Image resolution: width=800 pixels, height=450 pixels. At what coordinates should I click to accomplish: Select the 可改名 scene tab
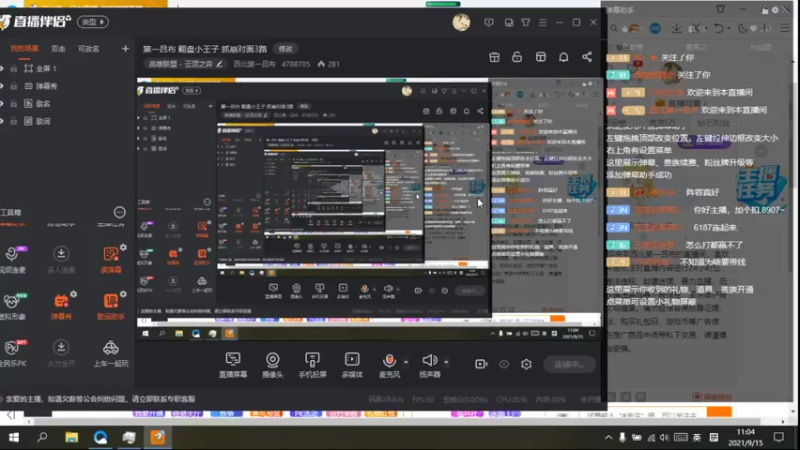pyautogui.click(x=89, y=48)
